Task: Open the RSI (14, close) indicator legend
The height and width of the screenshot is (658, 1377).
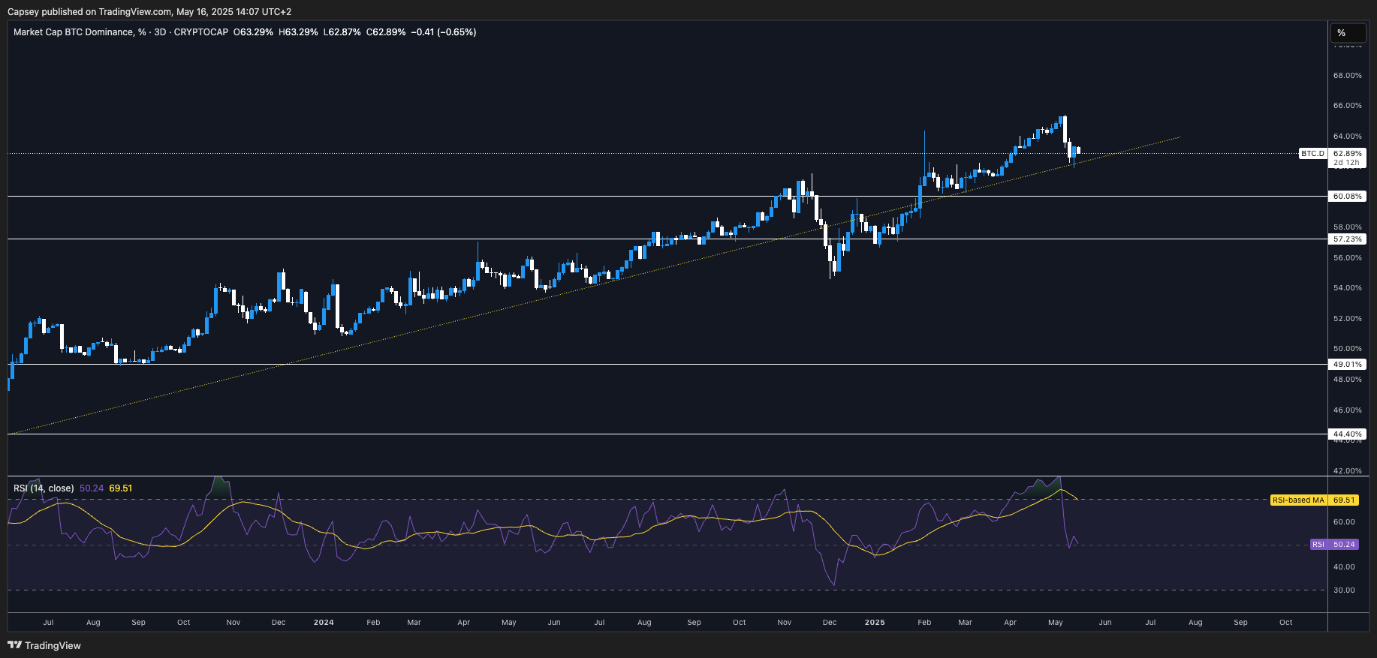Action: (x=45, y=488)
